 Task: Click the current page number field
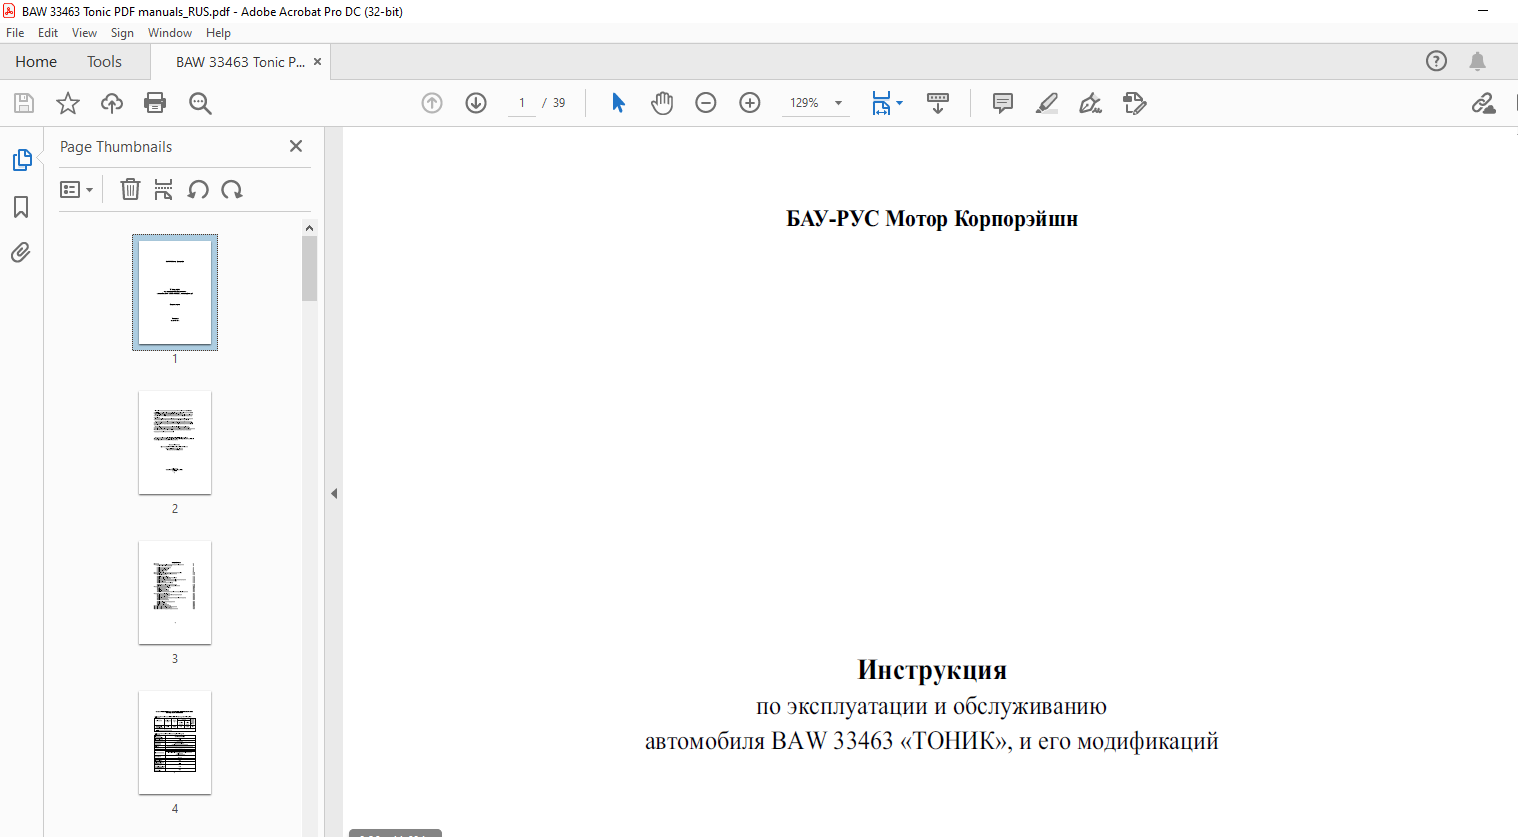click(522, 103)
